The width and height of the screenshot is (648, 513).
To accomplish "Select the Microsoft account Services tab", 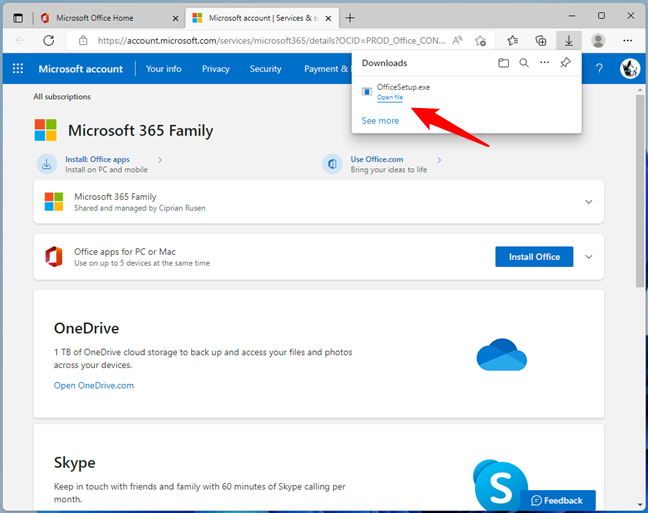I will (263, 18).
